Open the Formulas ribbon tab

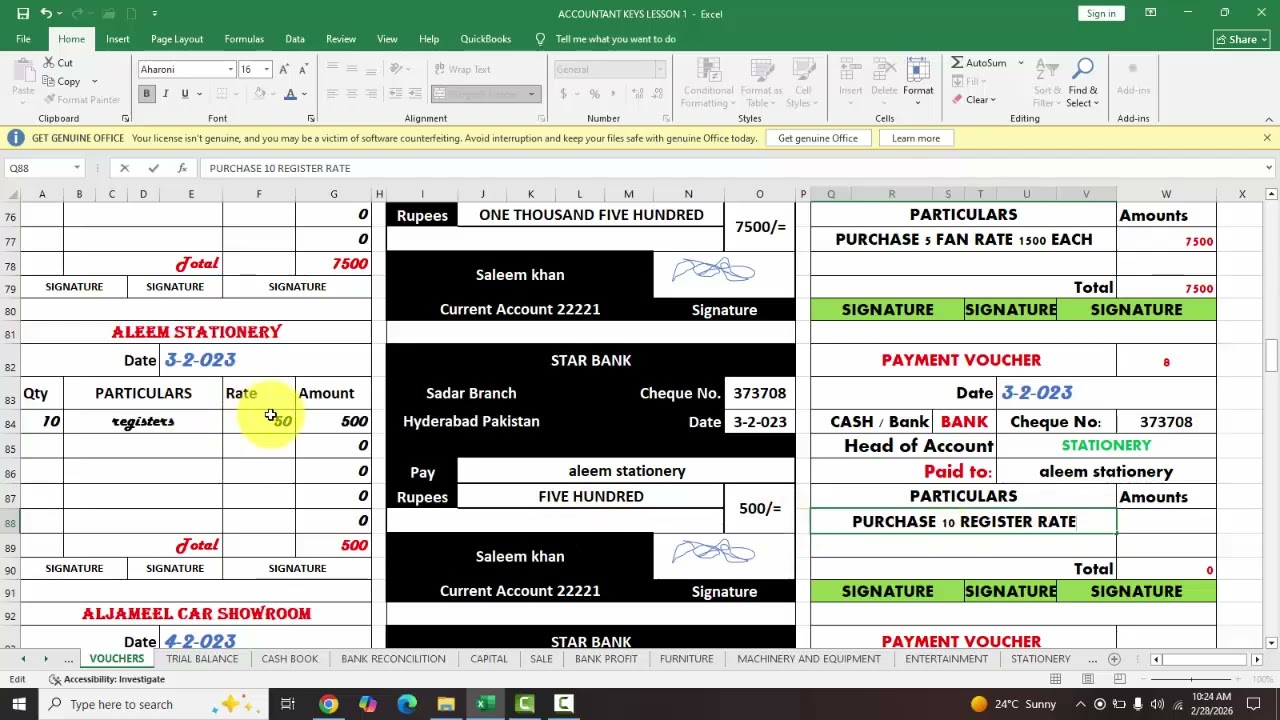[x=244, y=39]
